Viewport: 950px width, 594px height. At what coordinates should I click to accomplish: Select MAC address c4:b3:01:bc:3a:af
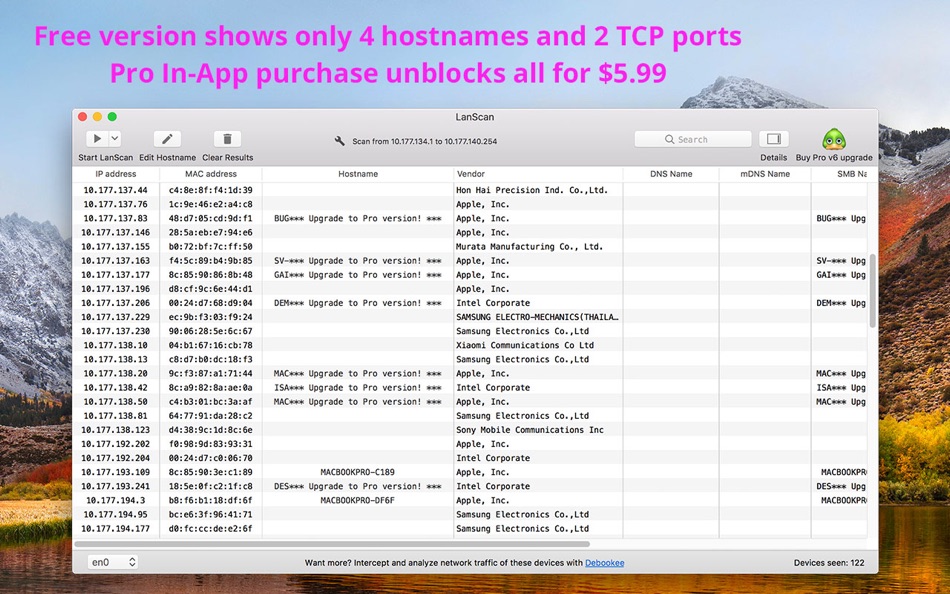211,402
